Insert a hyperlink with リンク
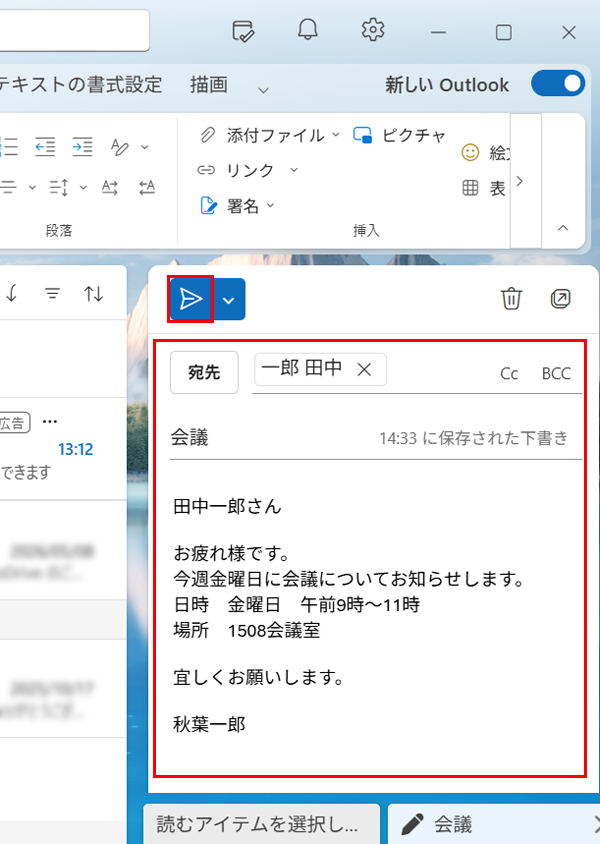The height and width of the screenshot is (844, 600). tap(236, 170)
